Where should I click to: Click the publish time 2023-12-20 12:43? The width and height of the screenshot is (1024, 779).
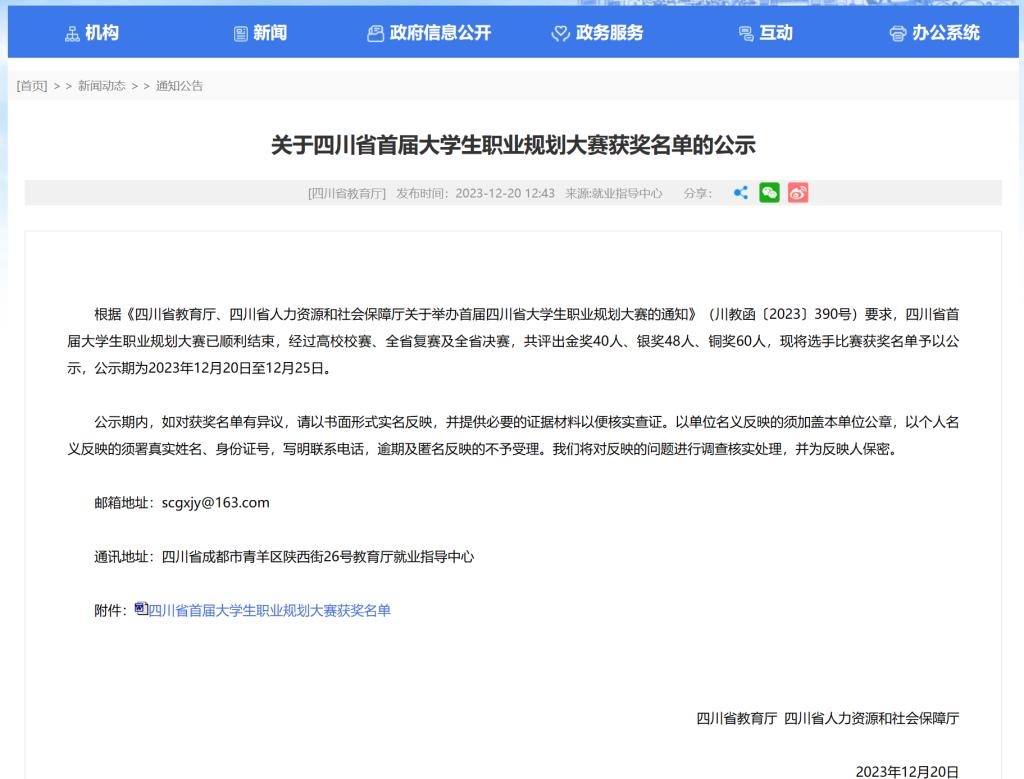505,193
